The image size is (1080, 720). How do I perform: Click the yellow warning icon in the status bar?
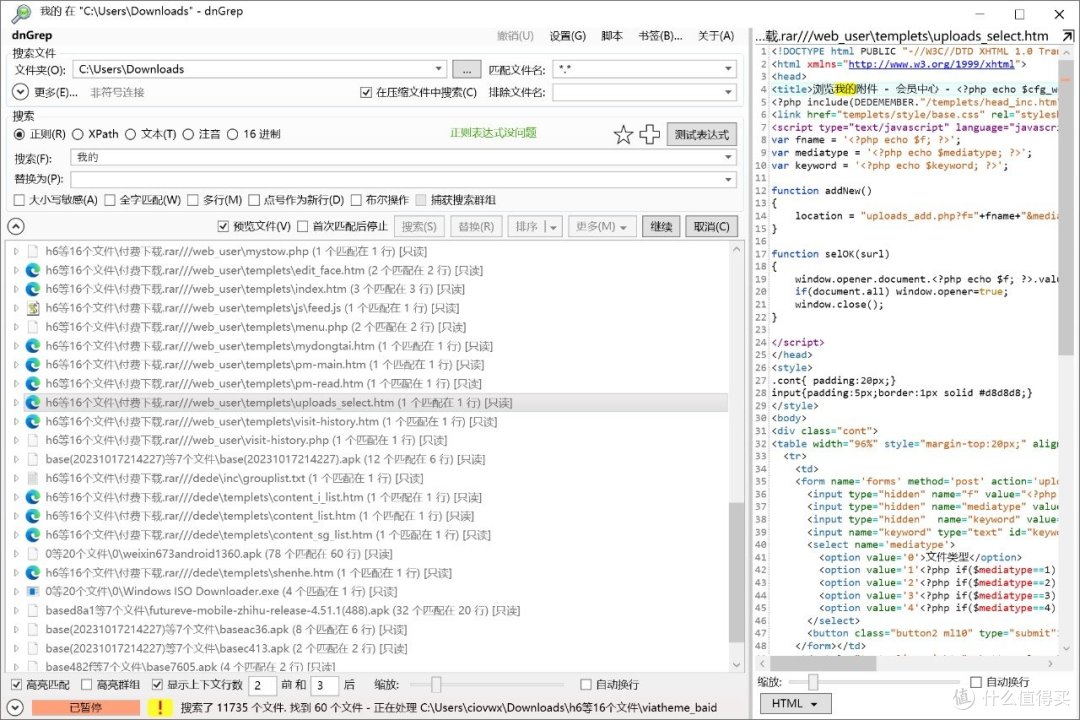click(160, 707)
